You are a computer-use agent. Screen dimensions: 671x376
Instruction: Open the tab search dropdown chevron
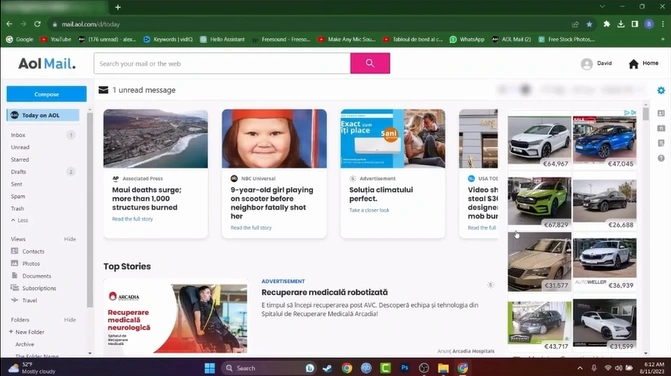tap(602, 6)
